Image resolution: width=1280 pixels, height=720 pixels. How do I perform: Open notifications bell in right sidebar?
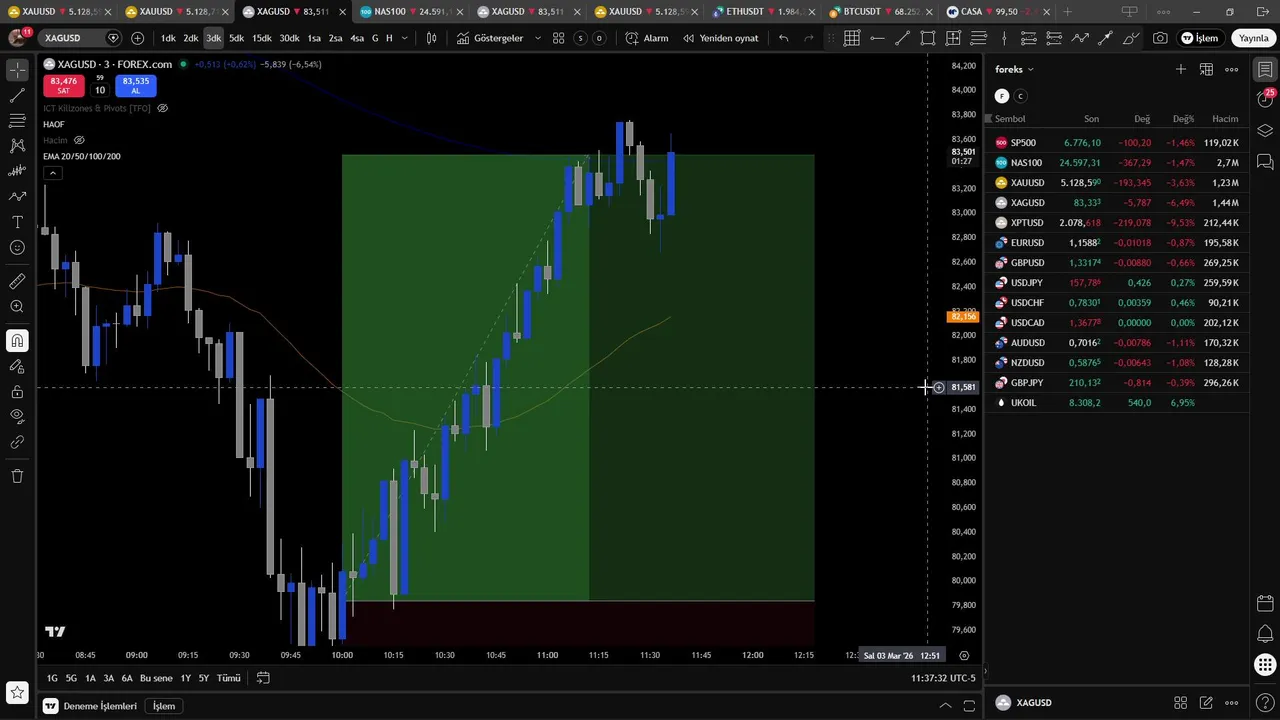pos(1265,634)
